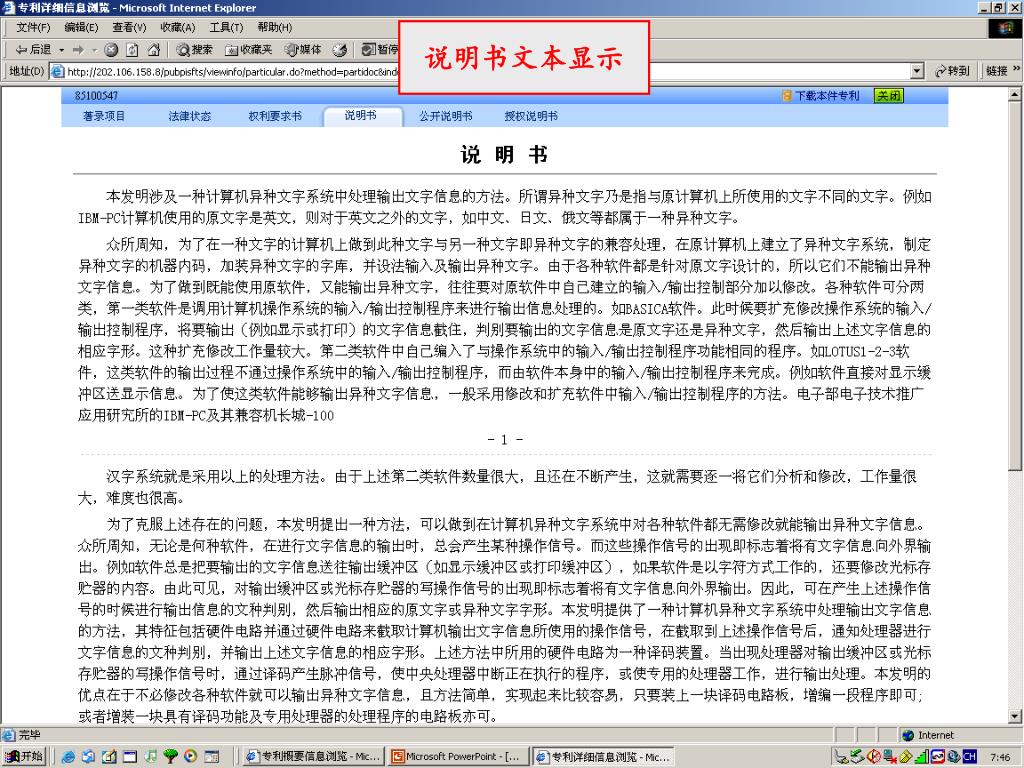Open the 帮助(H) menu
The image size is (1024, 768).
coord(274,27)
